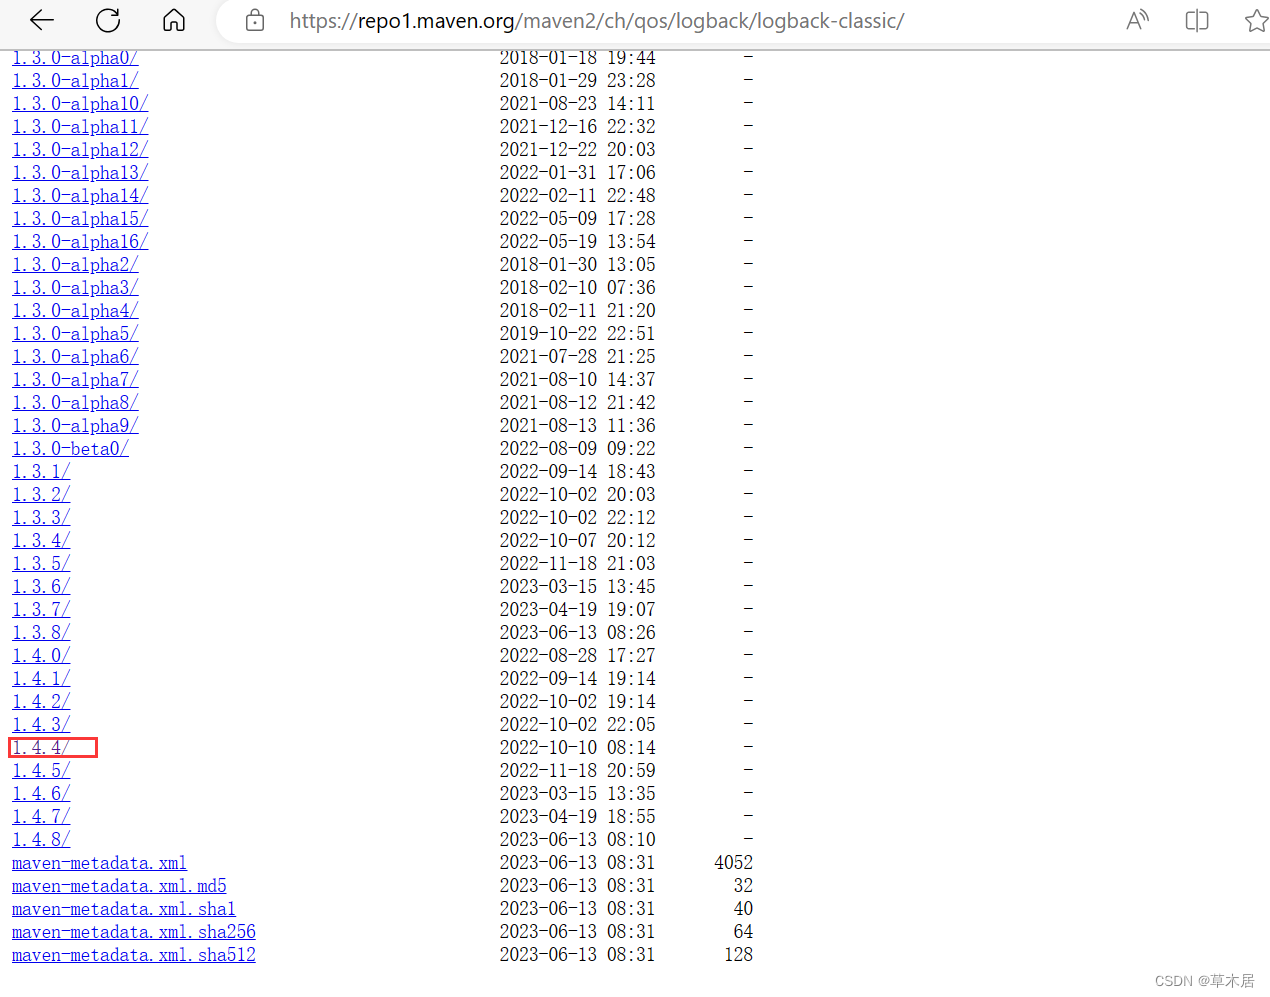This screenshot has width=1270, height=997.
Task: Open split screen view
Action: (1196, 20)
